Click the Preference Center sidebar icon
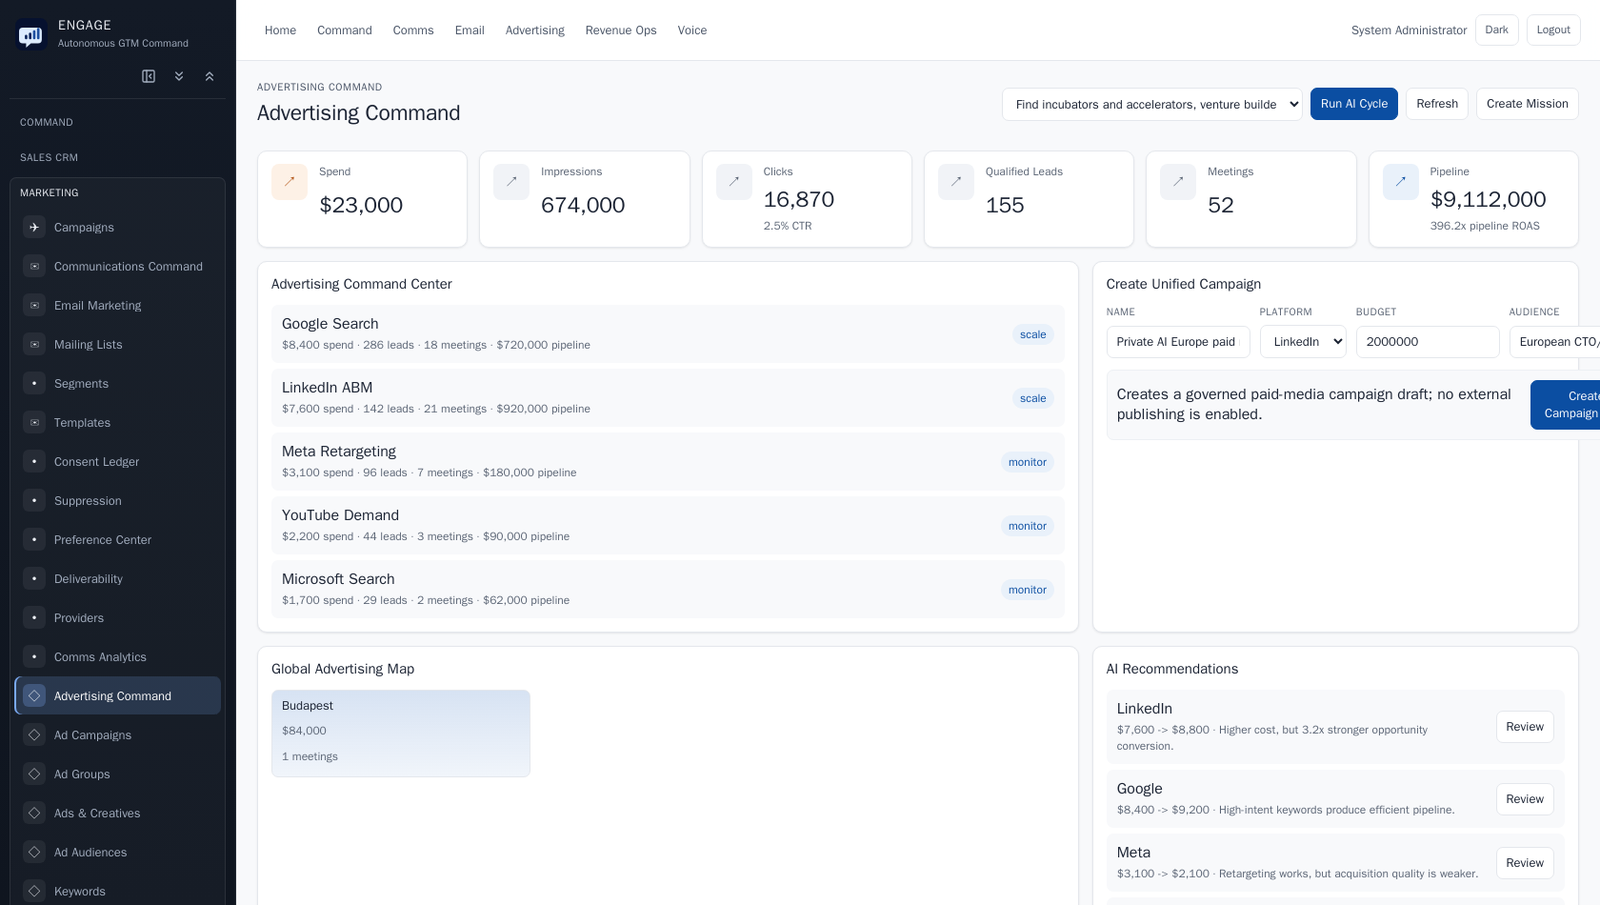Screen dimensions: 1600x905 [x=34, y=539]
